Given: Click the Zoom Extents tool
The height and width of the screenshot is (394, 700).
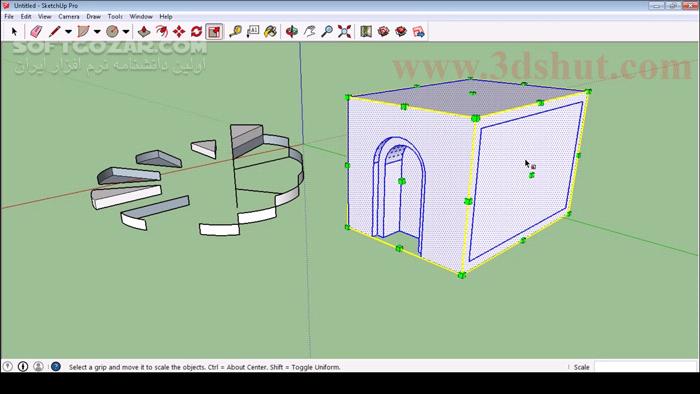Looking at the screenshot, I should coord(345,32).
